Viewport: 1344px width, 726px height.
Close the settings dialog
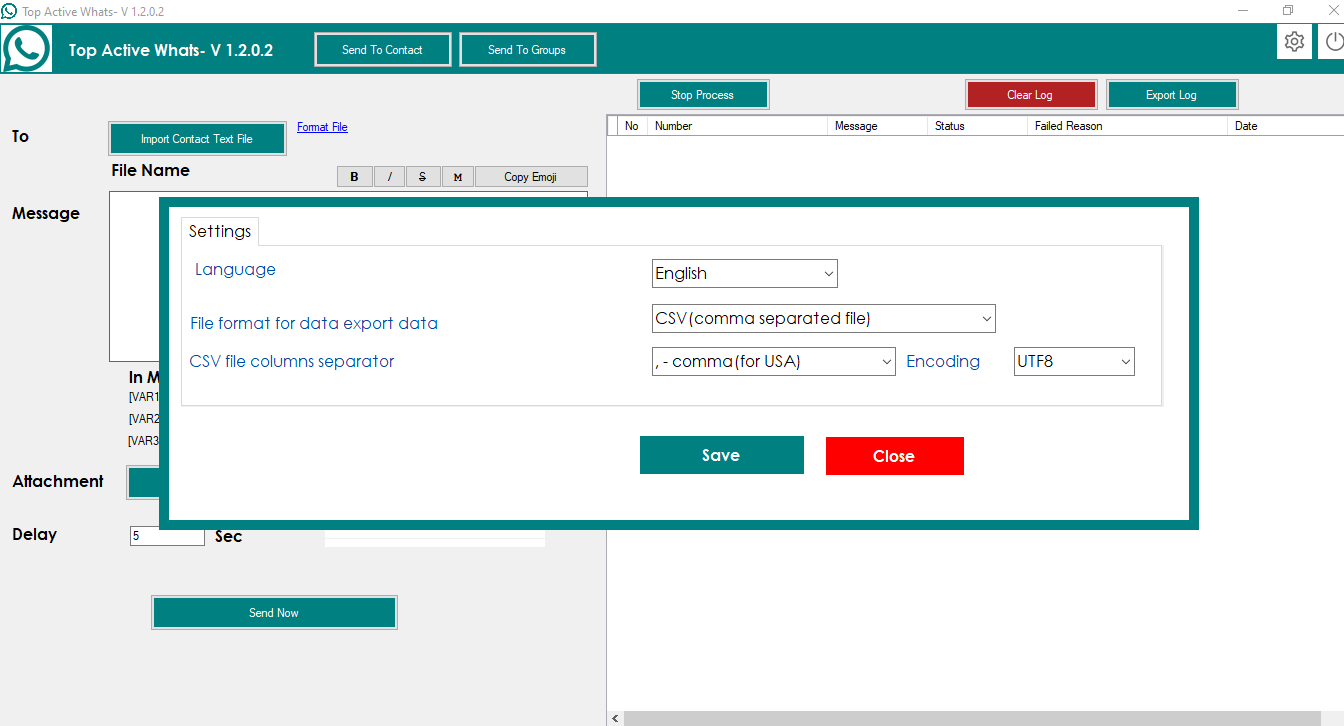tap(894, 456)
